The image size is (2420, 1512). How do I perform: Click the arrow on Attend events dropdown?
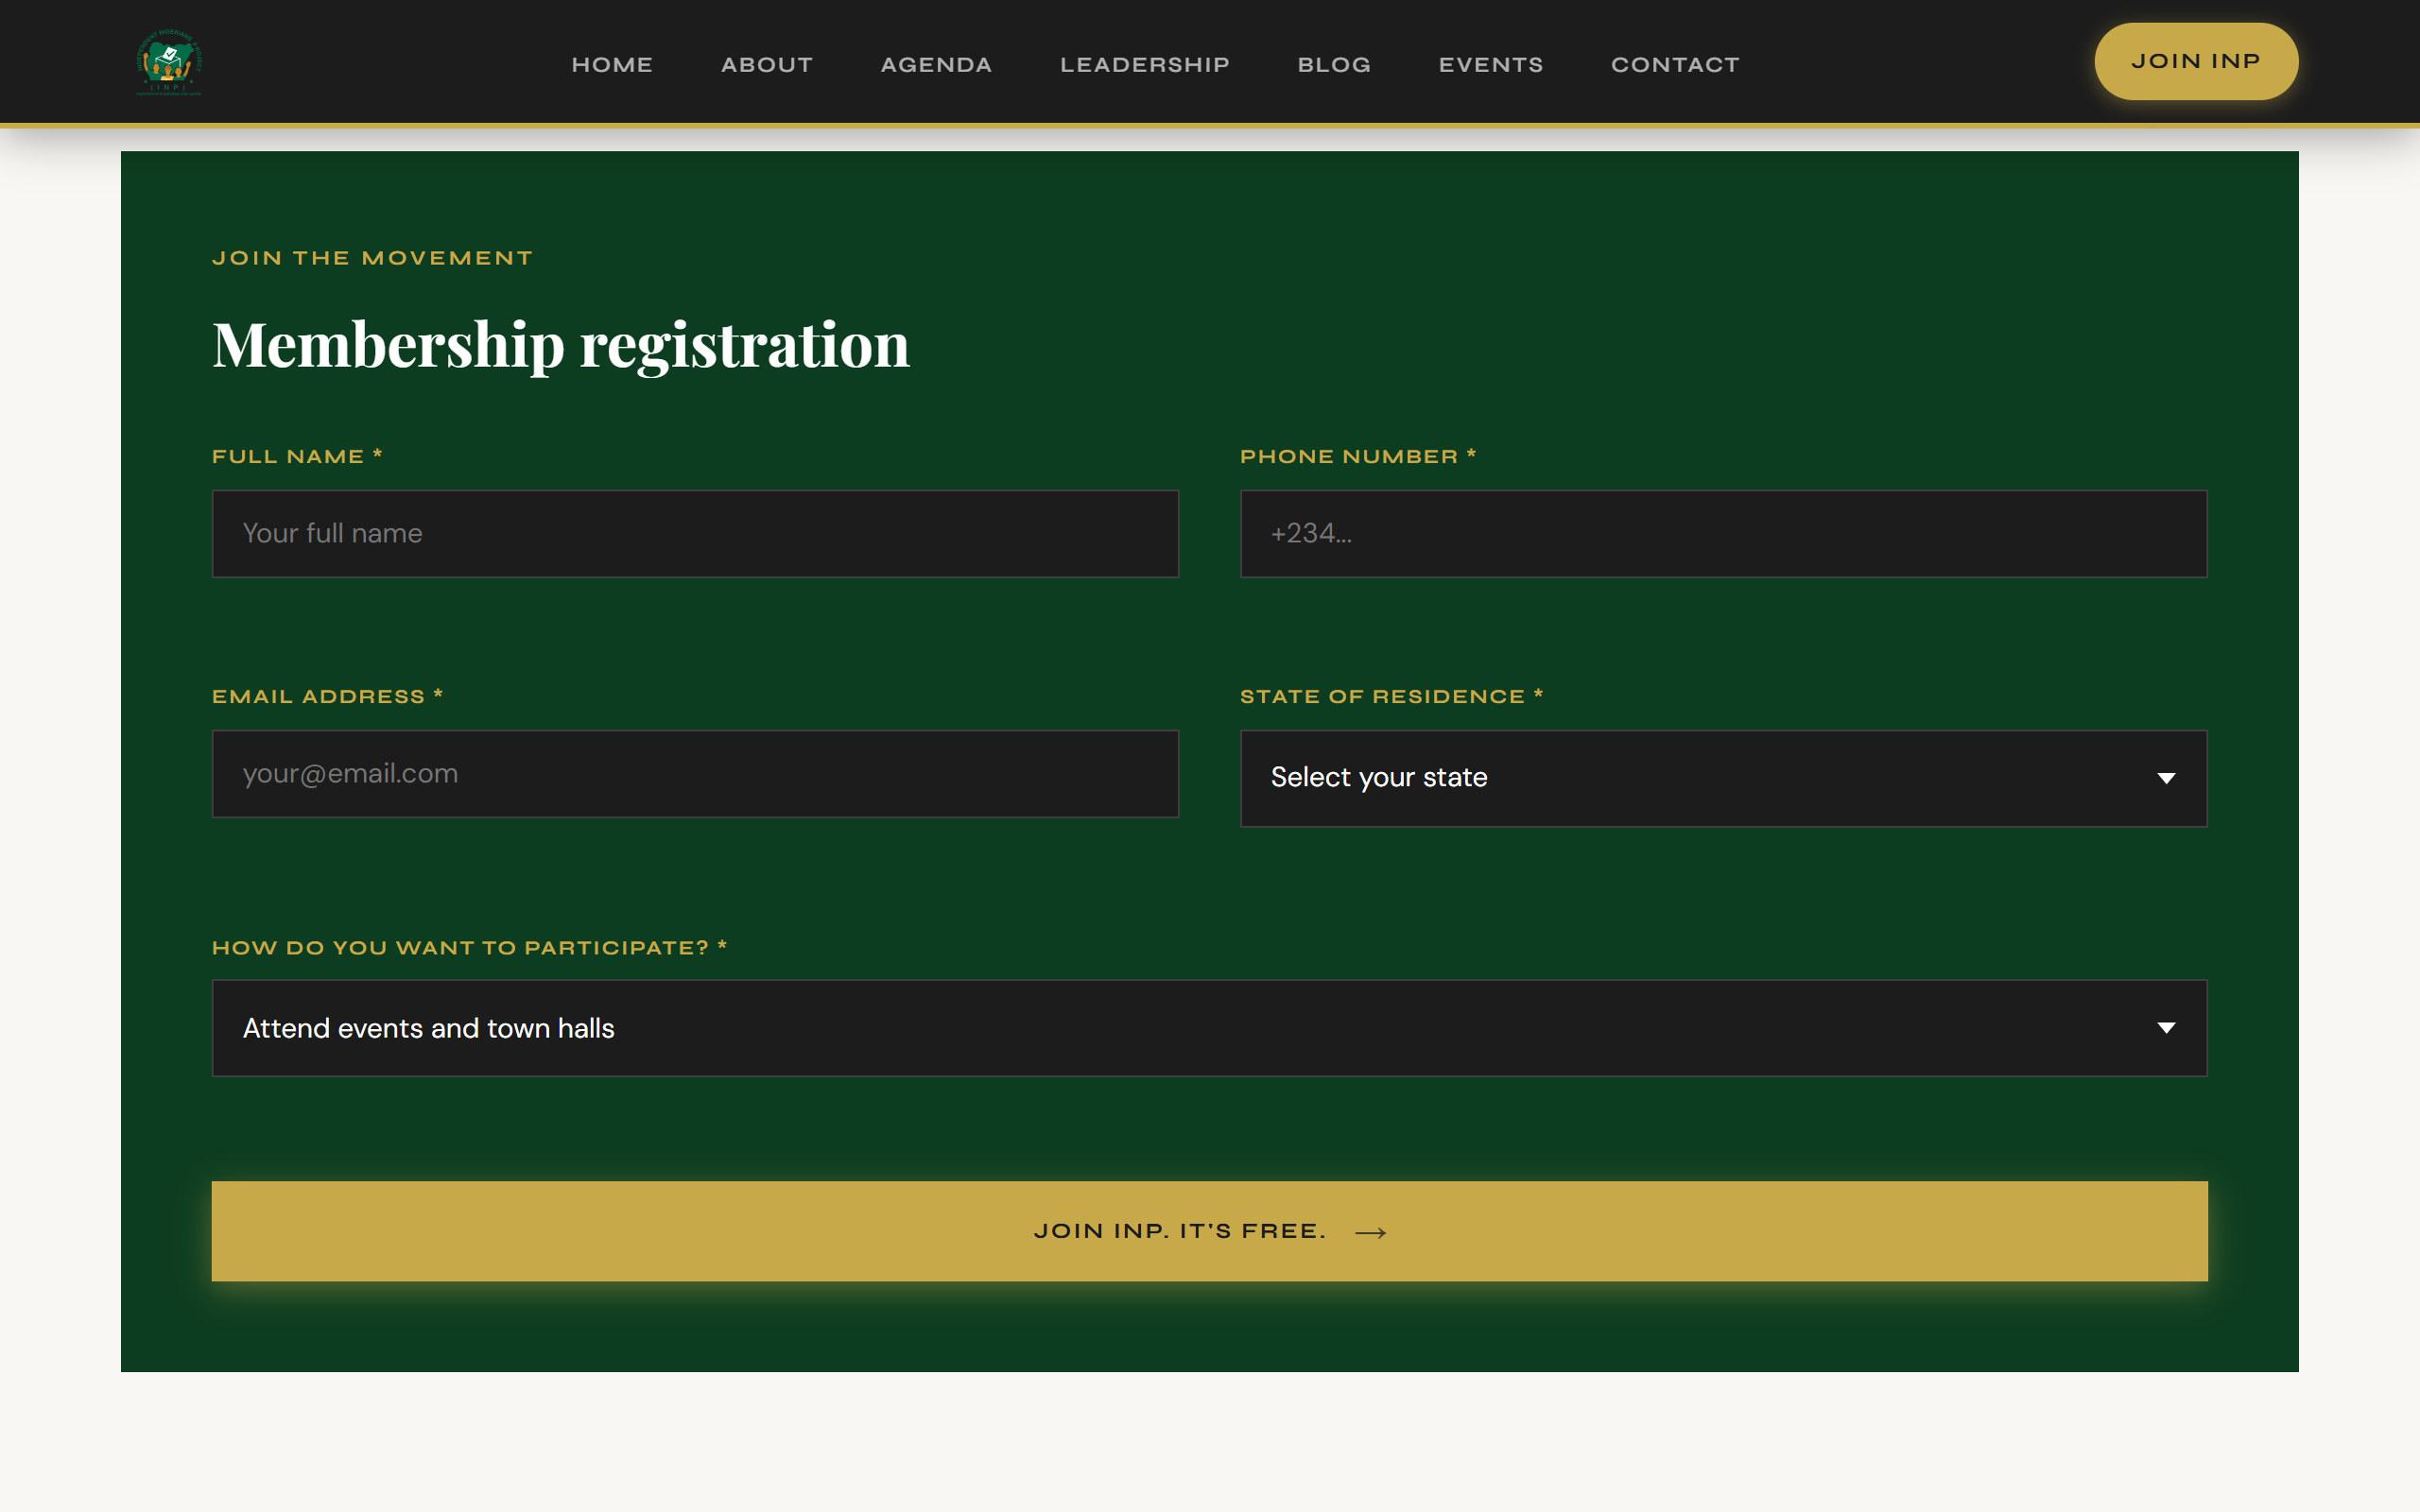(x=2166, y=1028)
